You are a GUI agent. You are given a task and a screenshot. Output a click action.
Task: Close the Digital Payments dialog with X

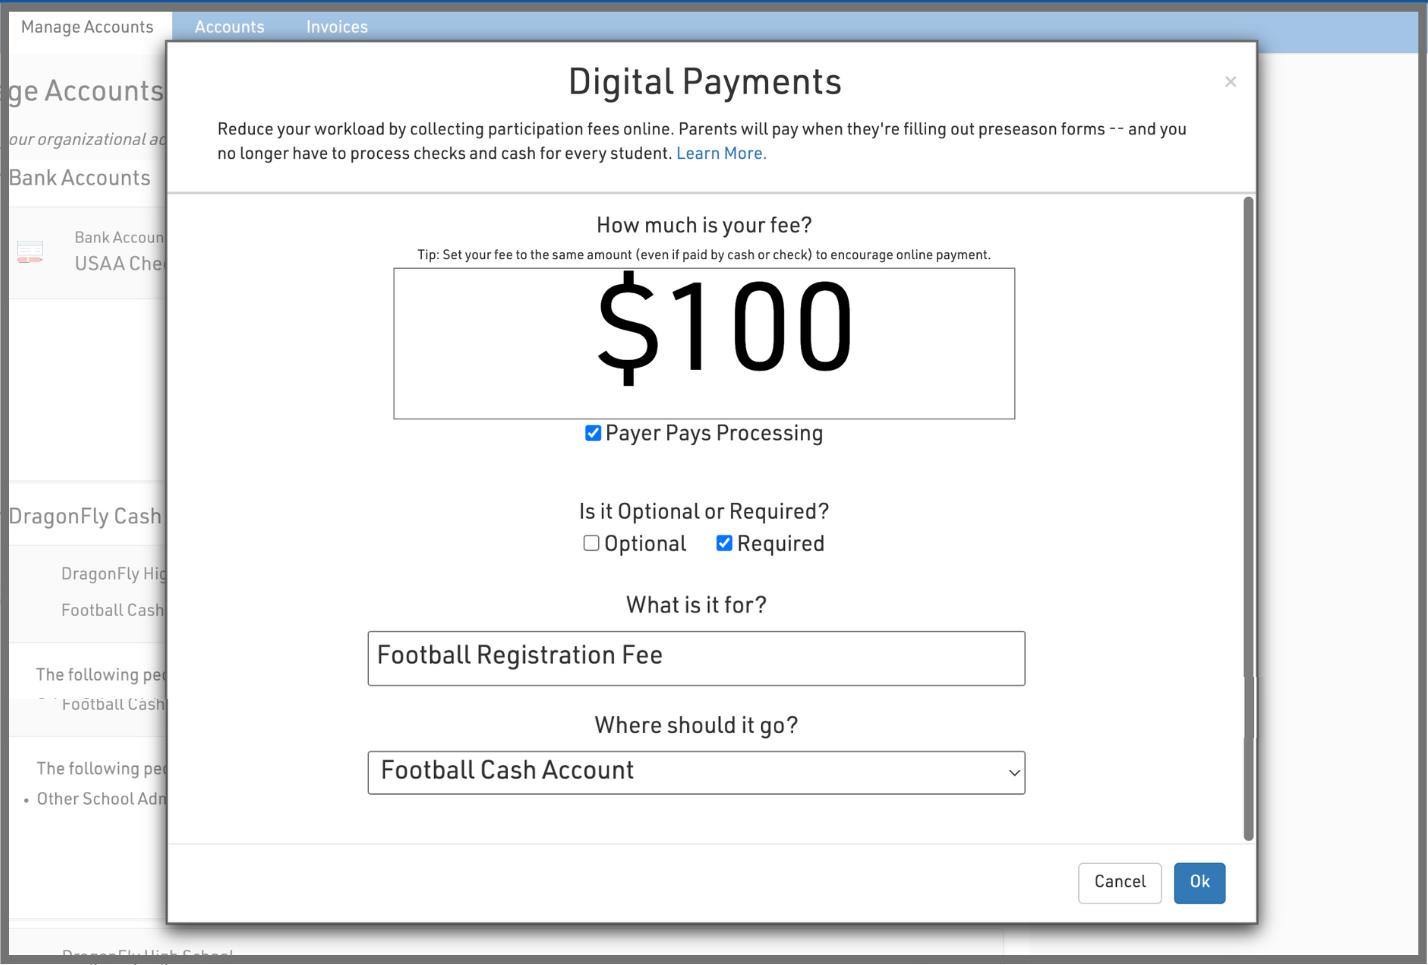click(x=1230, y=82)
